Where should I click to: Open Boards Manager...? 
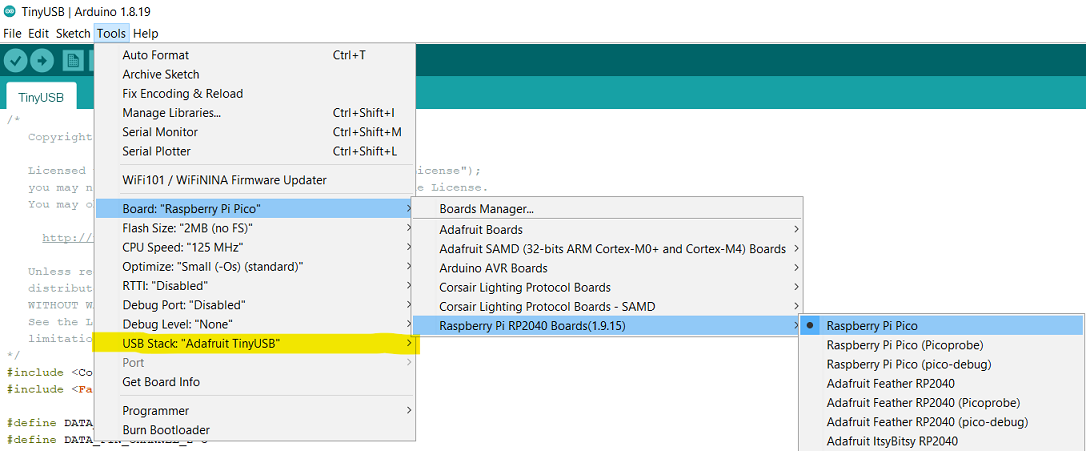(607, 209)
